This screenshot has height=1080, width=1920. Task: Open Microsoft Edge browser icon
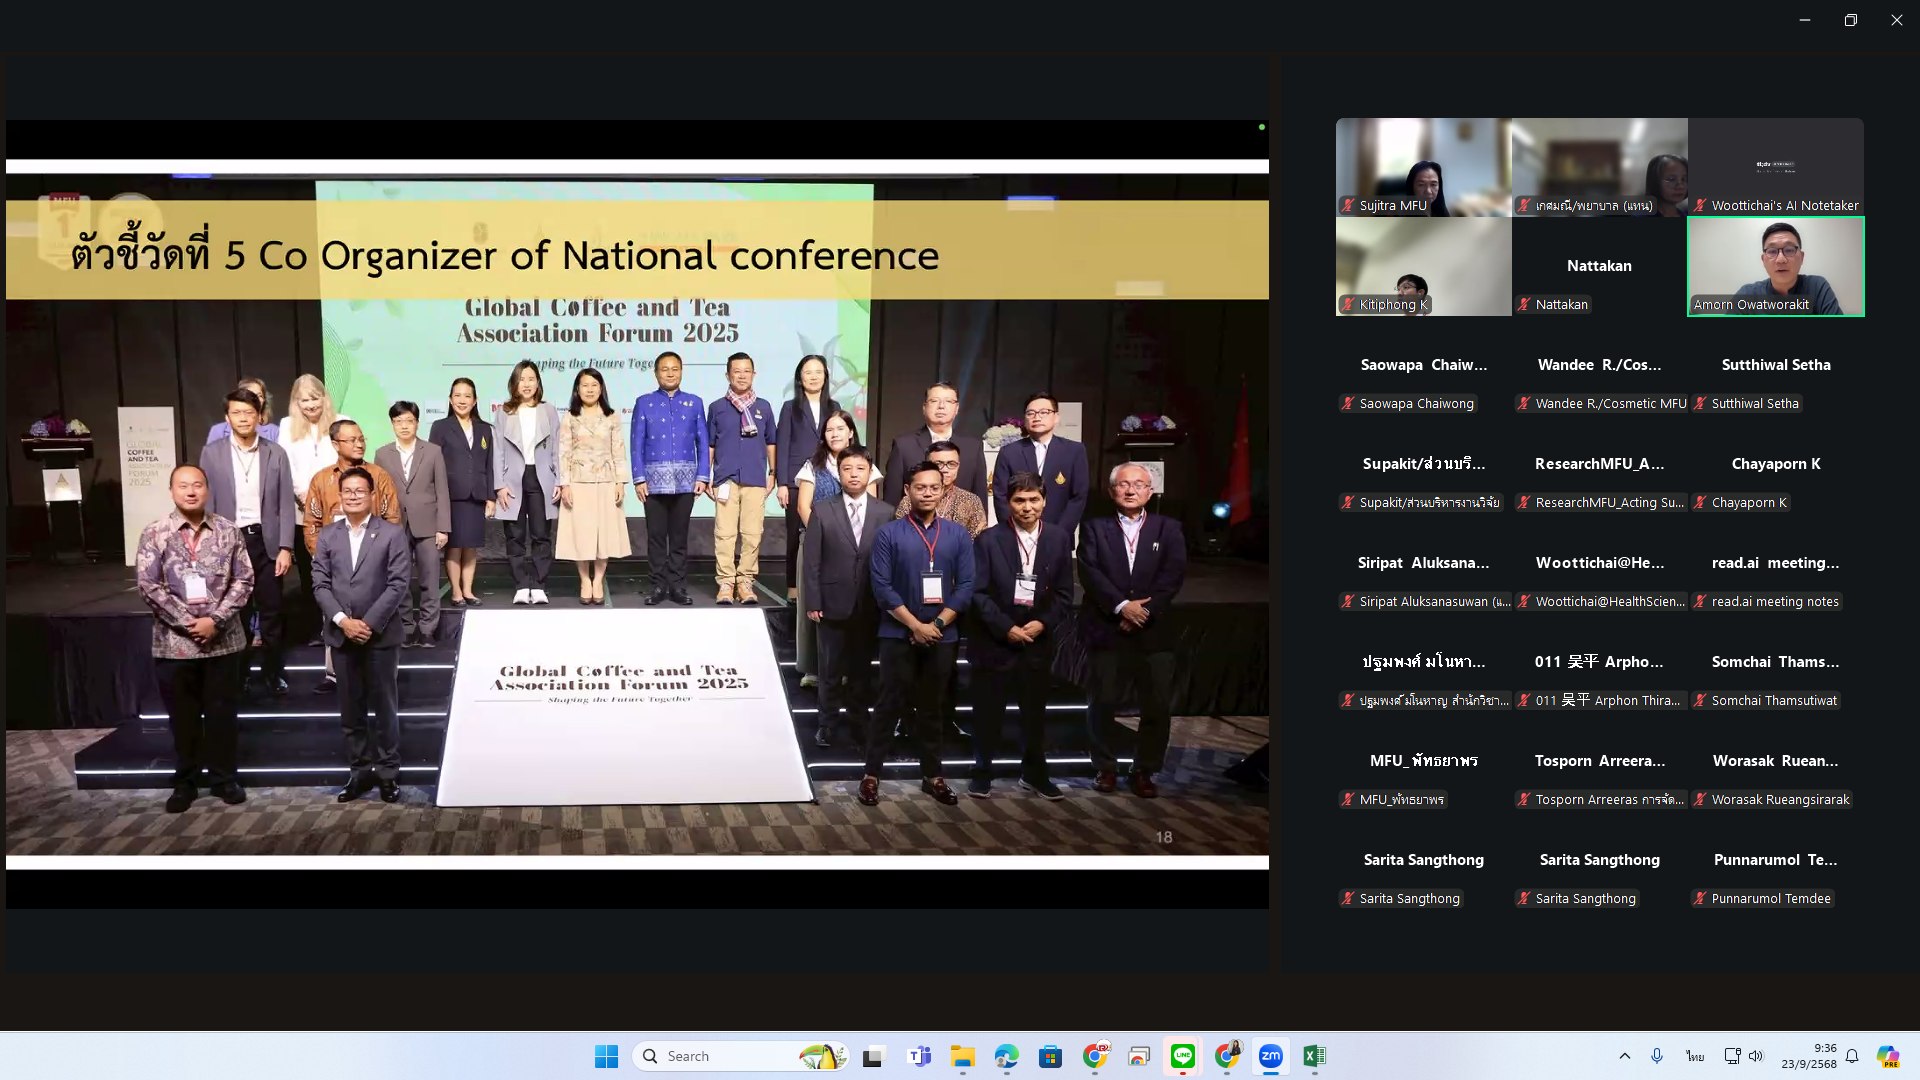pos(1006,1056)
